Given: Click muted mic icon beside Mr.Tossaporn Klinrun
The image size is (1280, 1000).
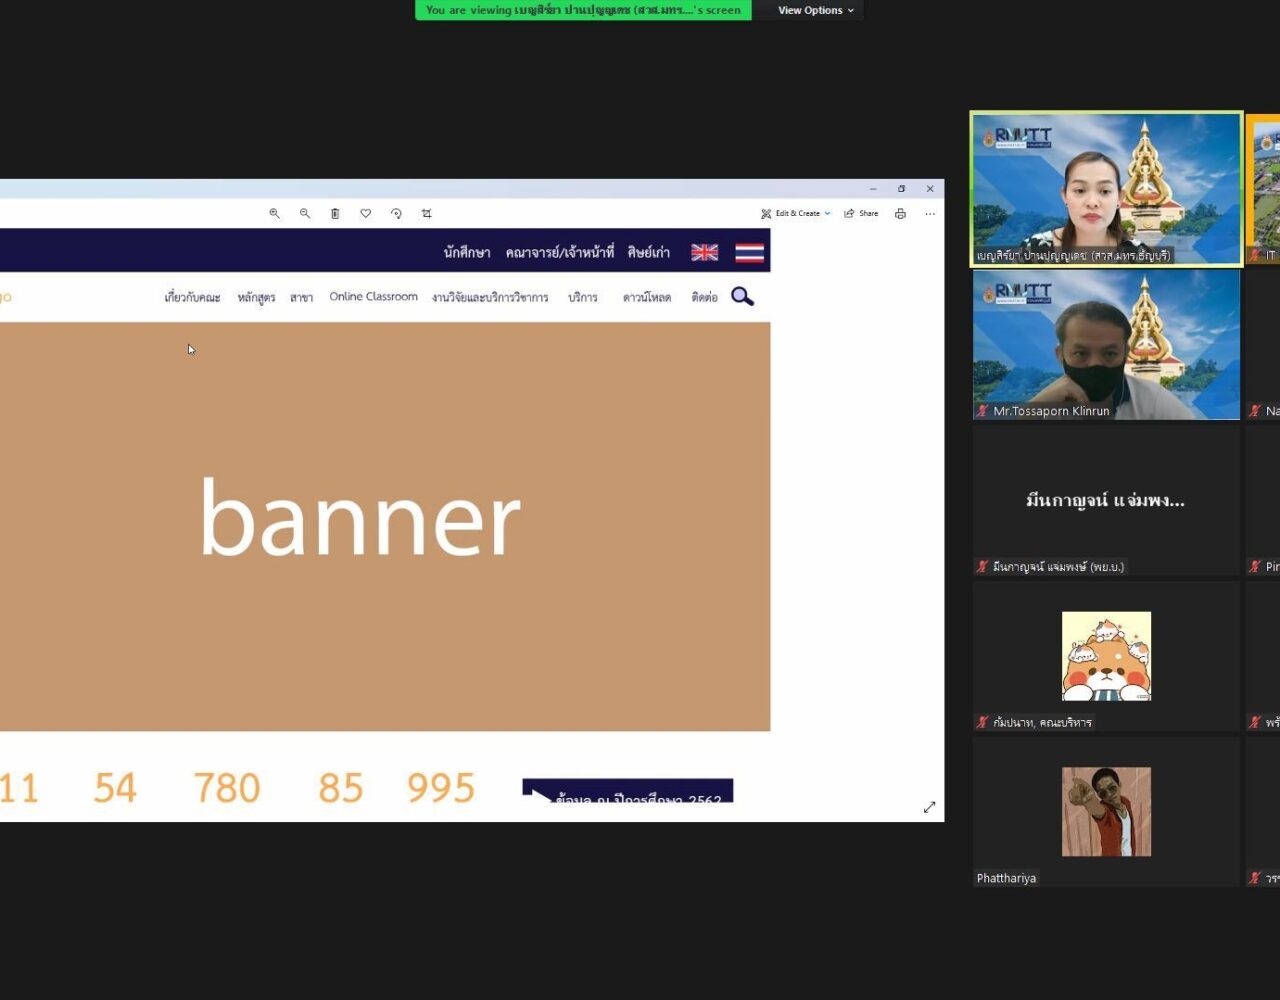Looking at the screenshot, I should click(983, 411).
